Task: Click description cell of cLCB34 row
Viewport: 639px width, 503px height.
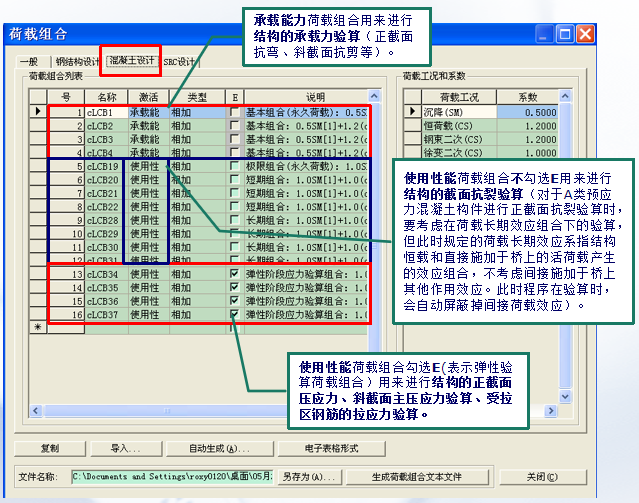Action: pyautogui.click(x=306, y=274)
